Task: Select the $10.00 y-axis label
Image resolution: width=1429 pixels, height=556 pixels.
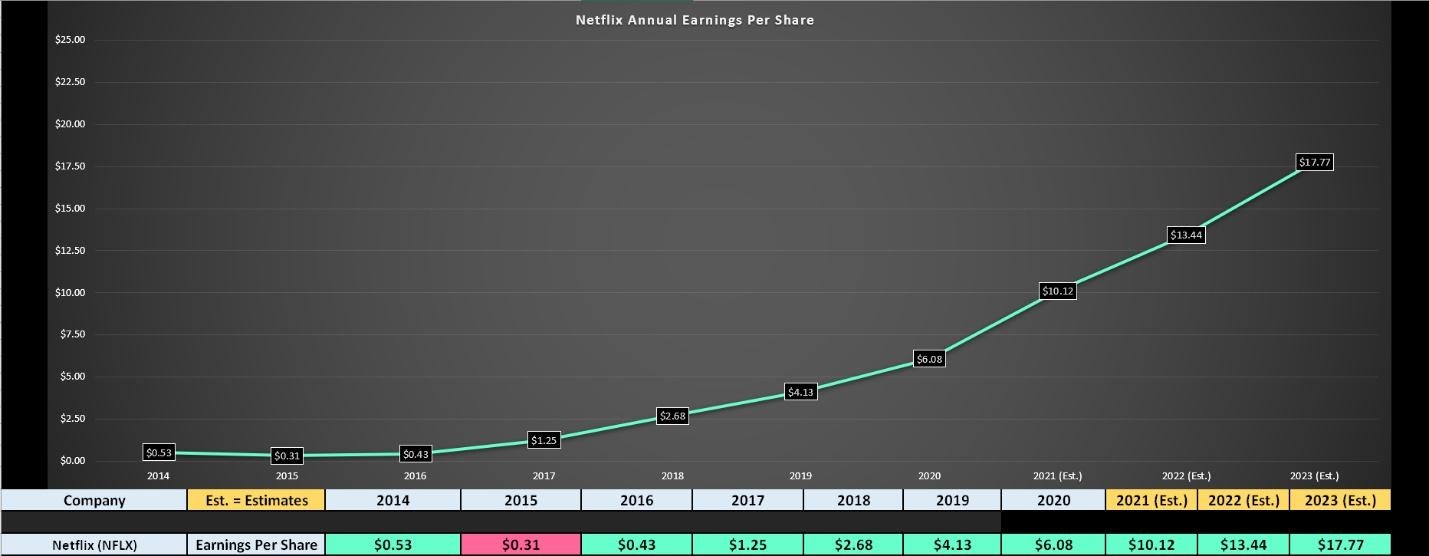Action: coord(70,293)
